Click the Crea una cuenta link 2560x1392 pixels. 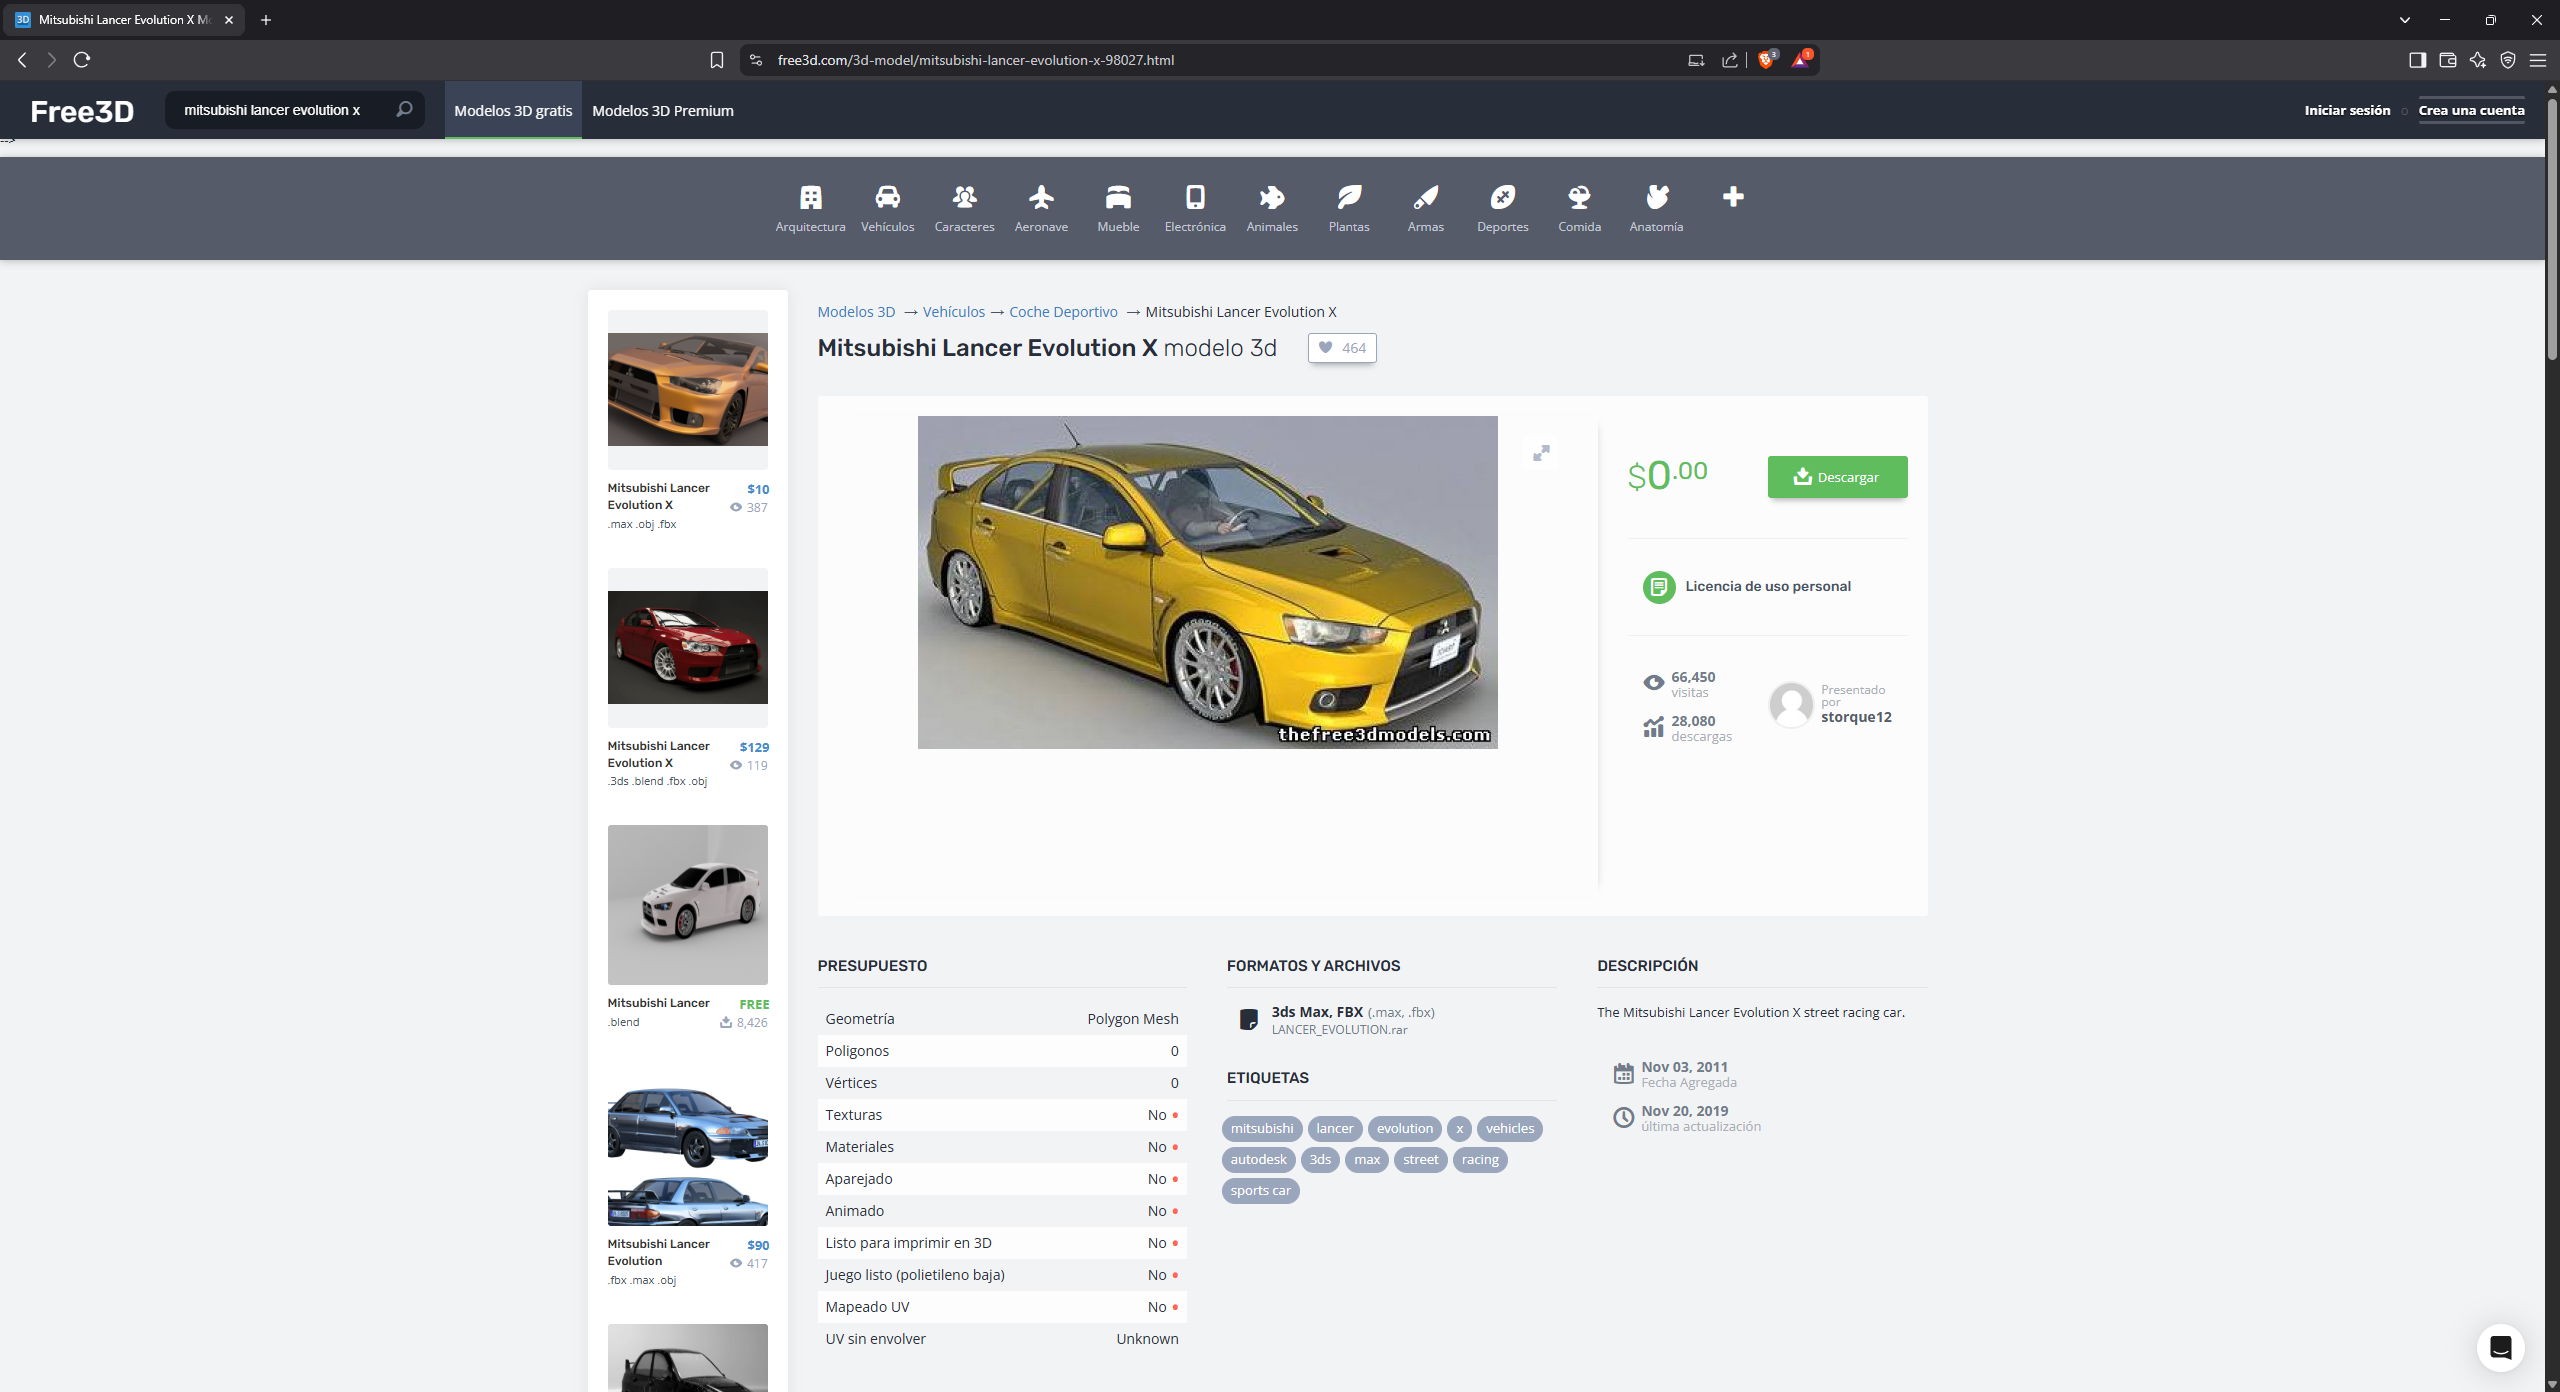[2471, 110]
